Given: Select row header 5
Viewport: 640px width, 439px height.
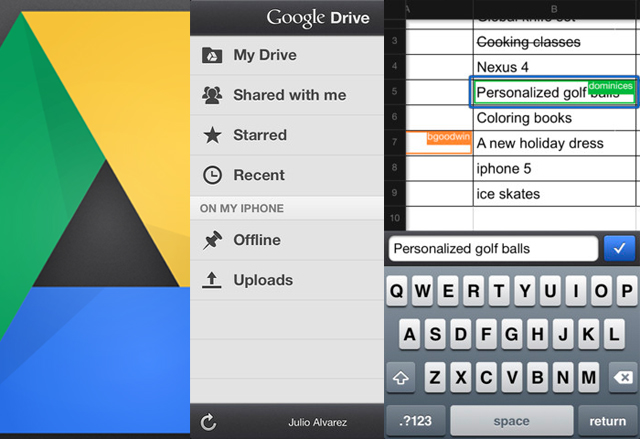Looking at the screenshot, I should point(395,91).
